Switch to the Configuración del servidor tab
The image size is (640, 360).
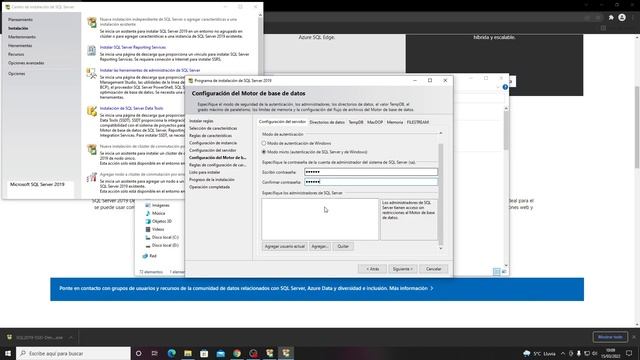pos(282,122)
